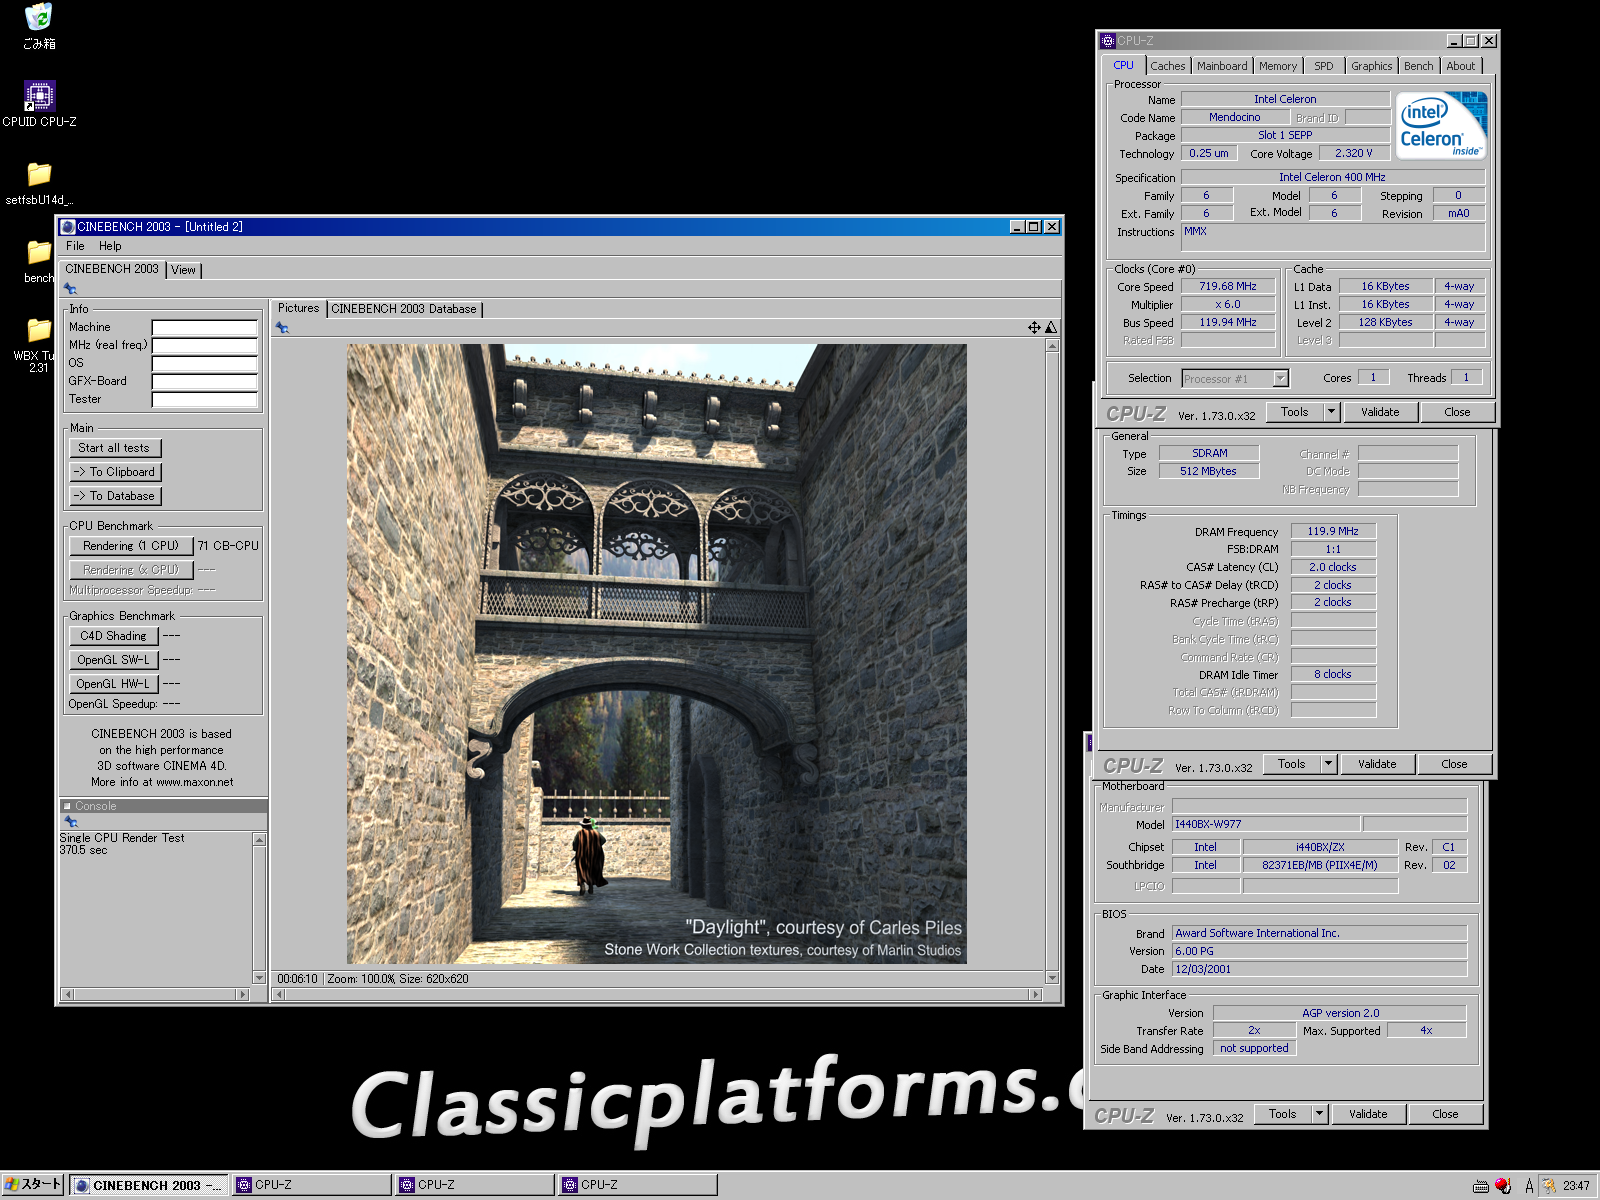Open the bench folder on desktop
Image resolution: width=1600 pixels, height=1200 pixels.
pos(39,262)
